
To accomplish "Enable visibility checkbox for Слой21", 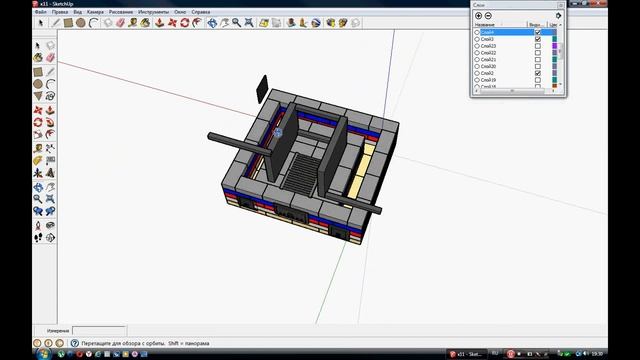I will click(538, 60).
